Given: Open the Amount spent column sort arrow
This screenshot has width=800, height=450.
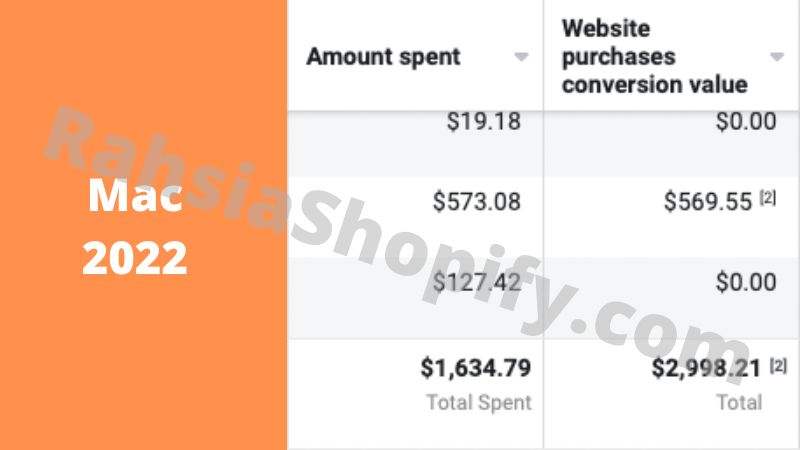Looking at the screenshot, I should [521, 58].
